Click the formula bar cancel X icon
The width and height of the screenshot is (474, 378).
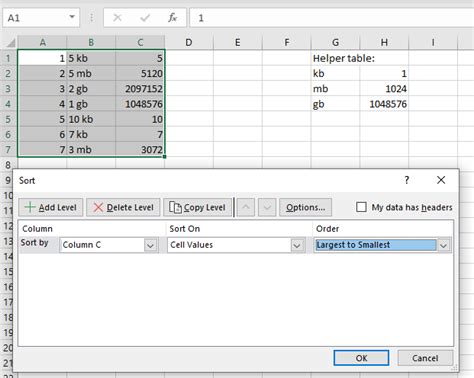117,18
